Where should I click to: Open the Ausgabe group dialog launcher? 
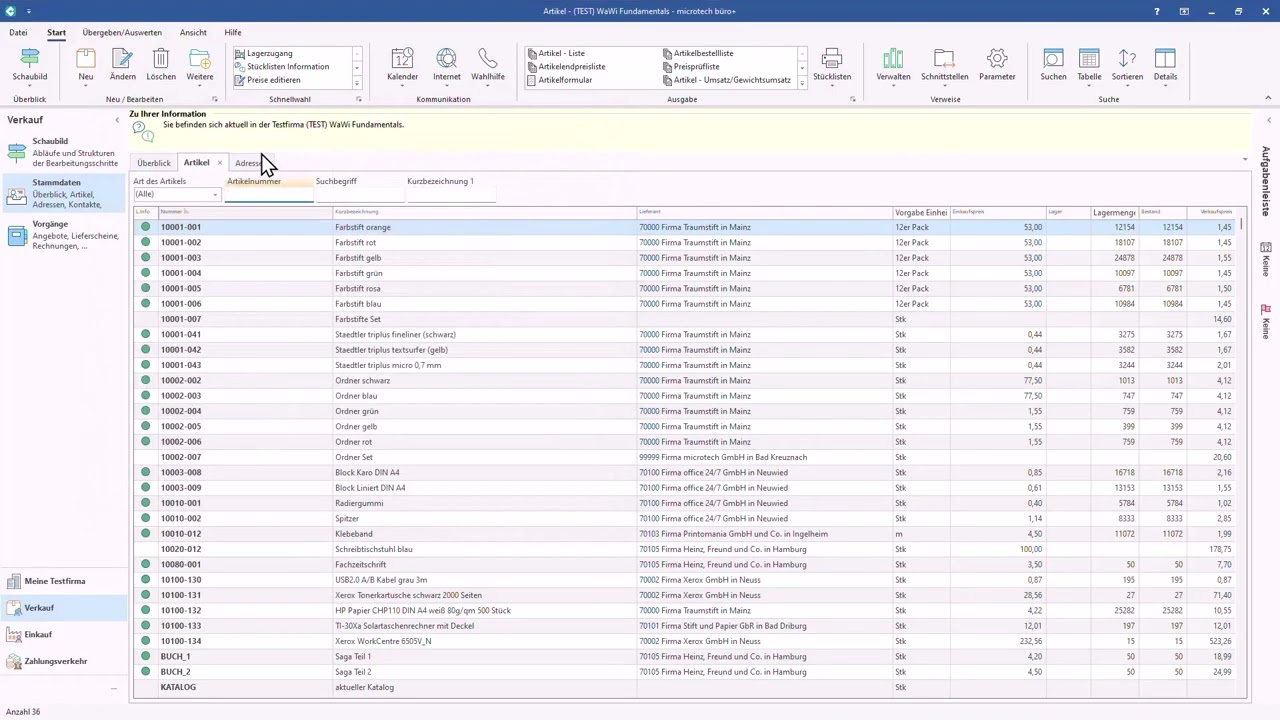853,100
